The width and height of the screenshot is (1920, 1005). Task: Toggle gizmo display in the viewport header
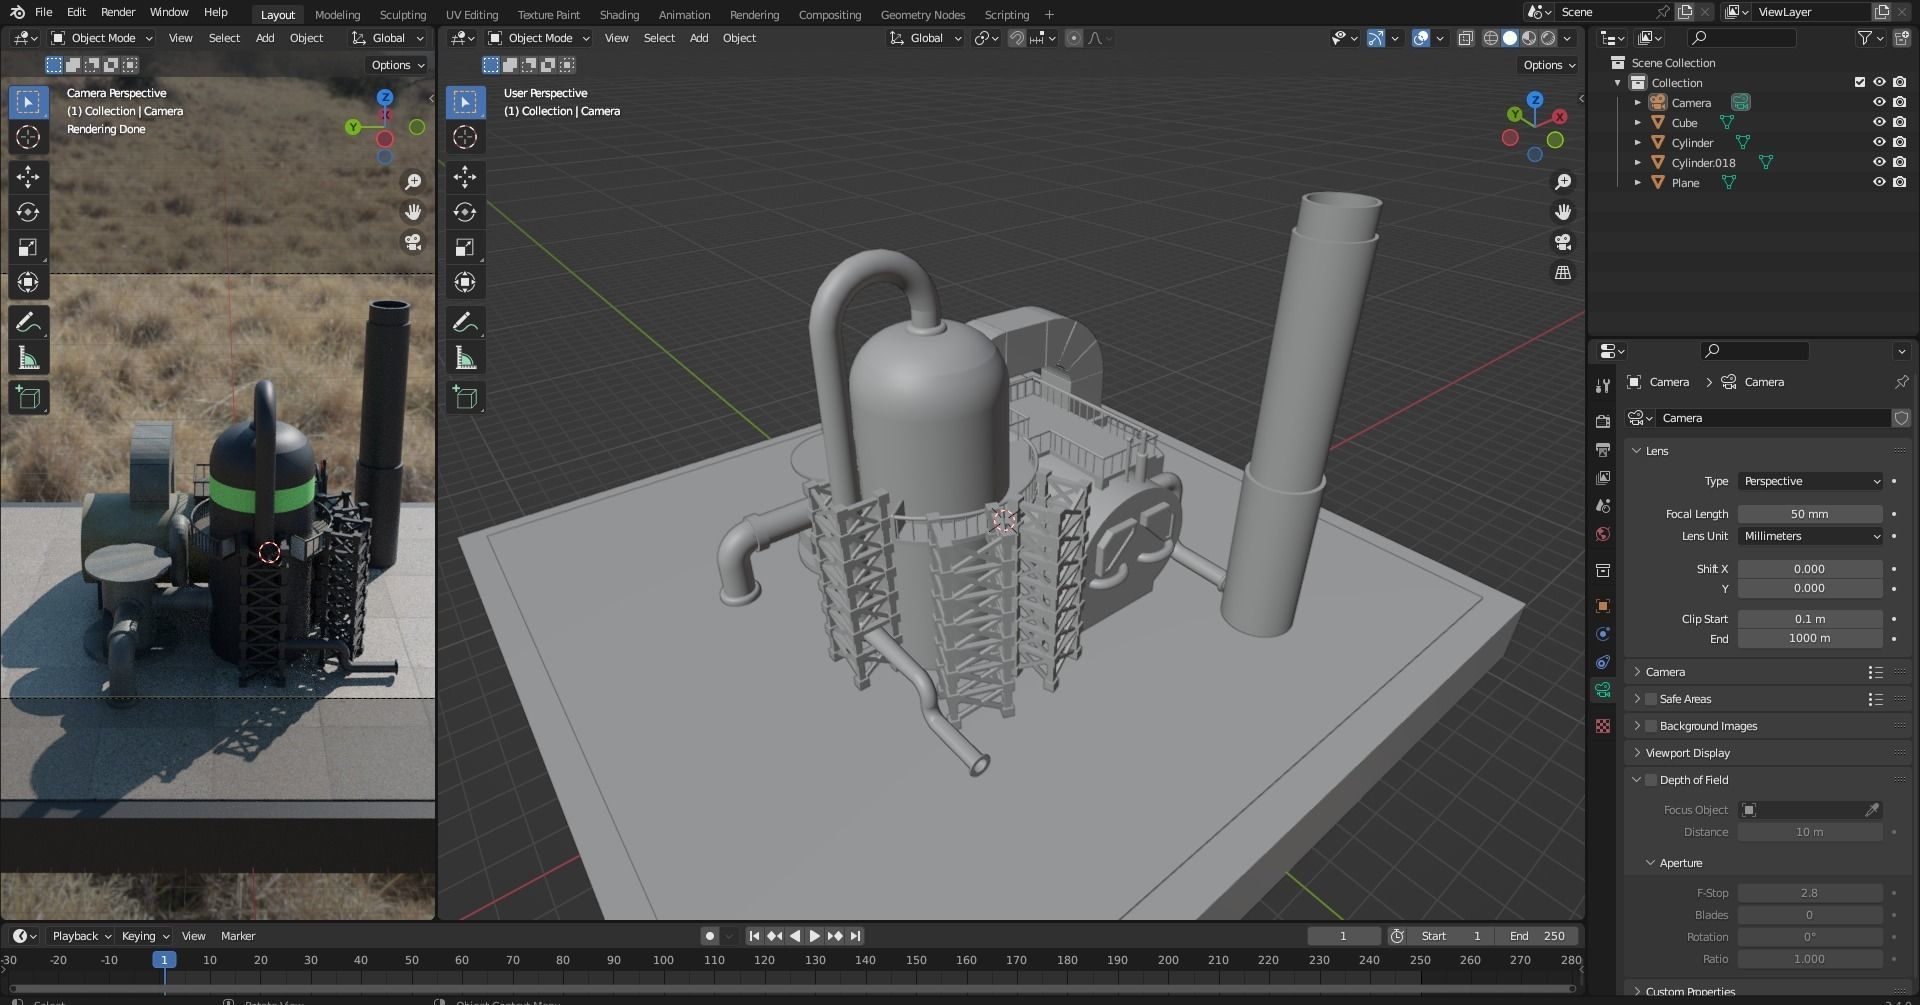(1376, 38)
